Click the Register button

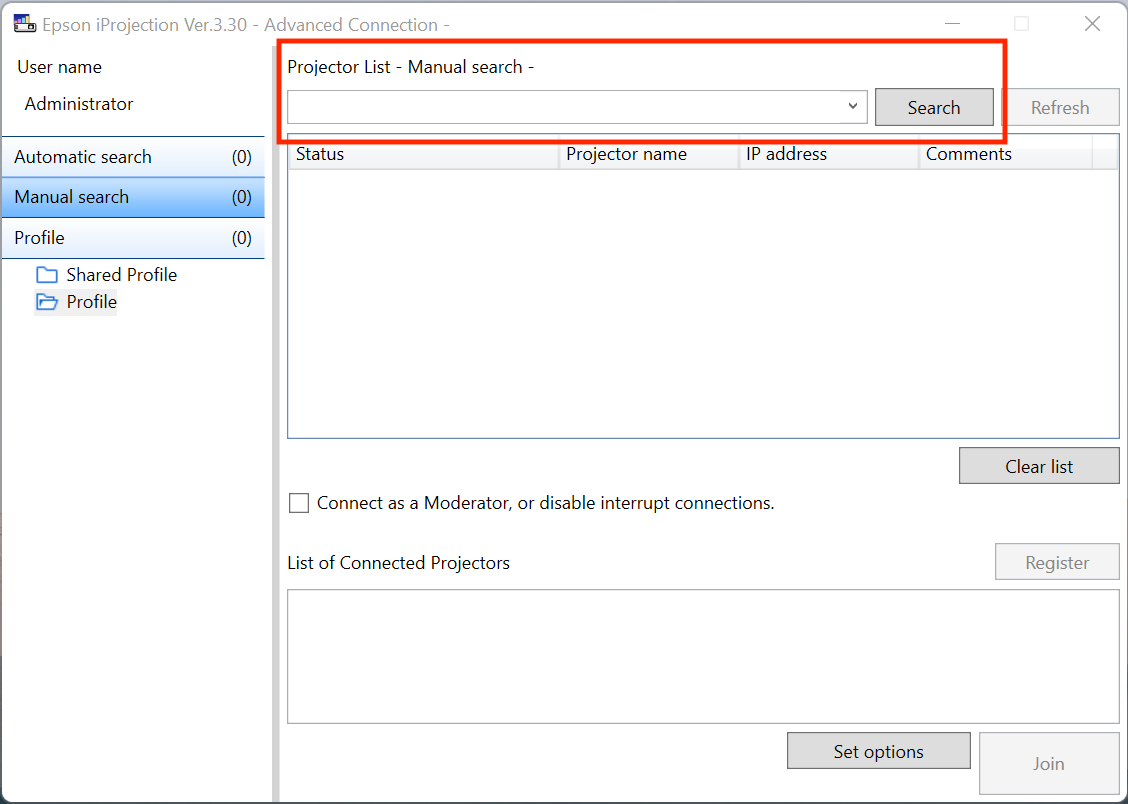[1057, 562]
